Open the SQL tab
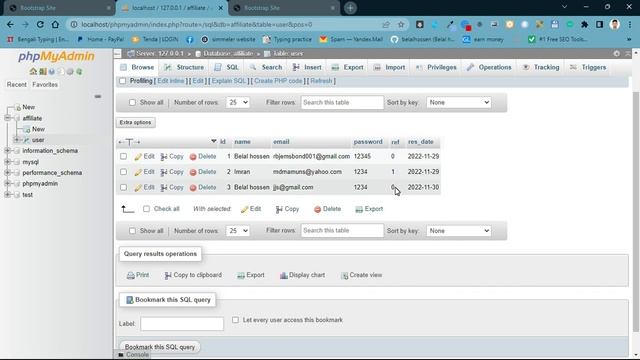Screen dimensions: 640x360 pos(227,67)
